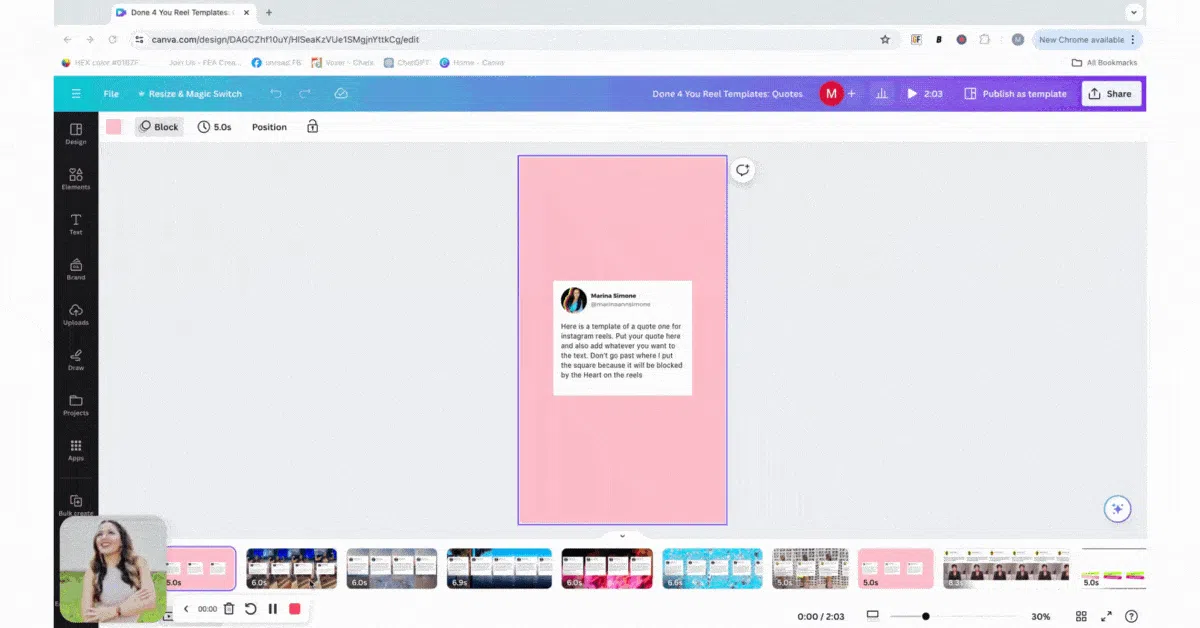This screenshot has width=1200, height=628.
Task: Click the Magic assistant sparkle button
Action: point(1118,508)
